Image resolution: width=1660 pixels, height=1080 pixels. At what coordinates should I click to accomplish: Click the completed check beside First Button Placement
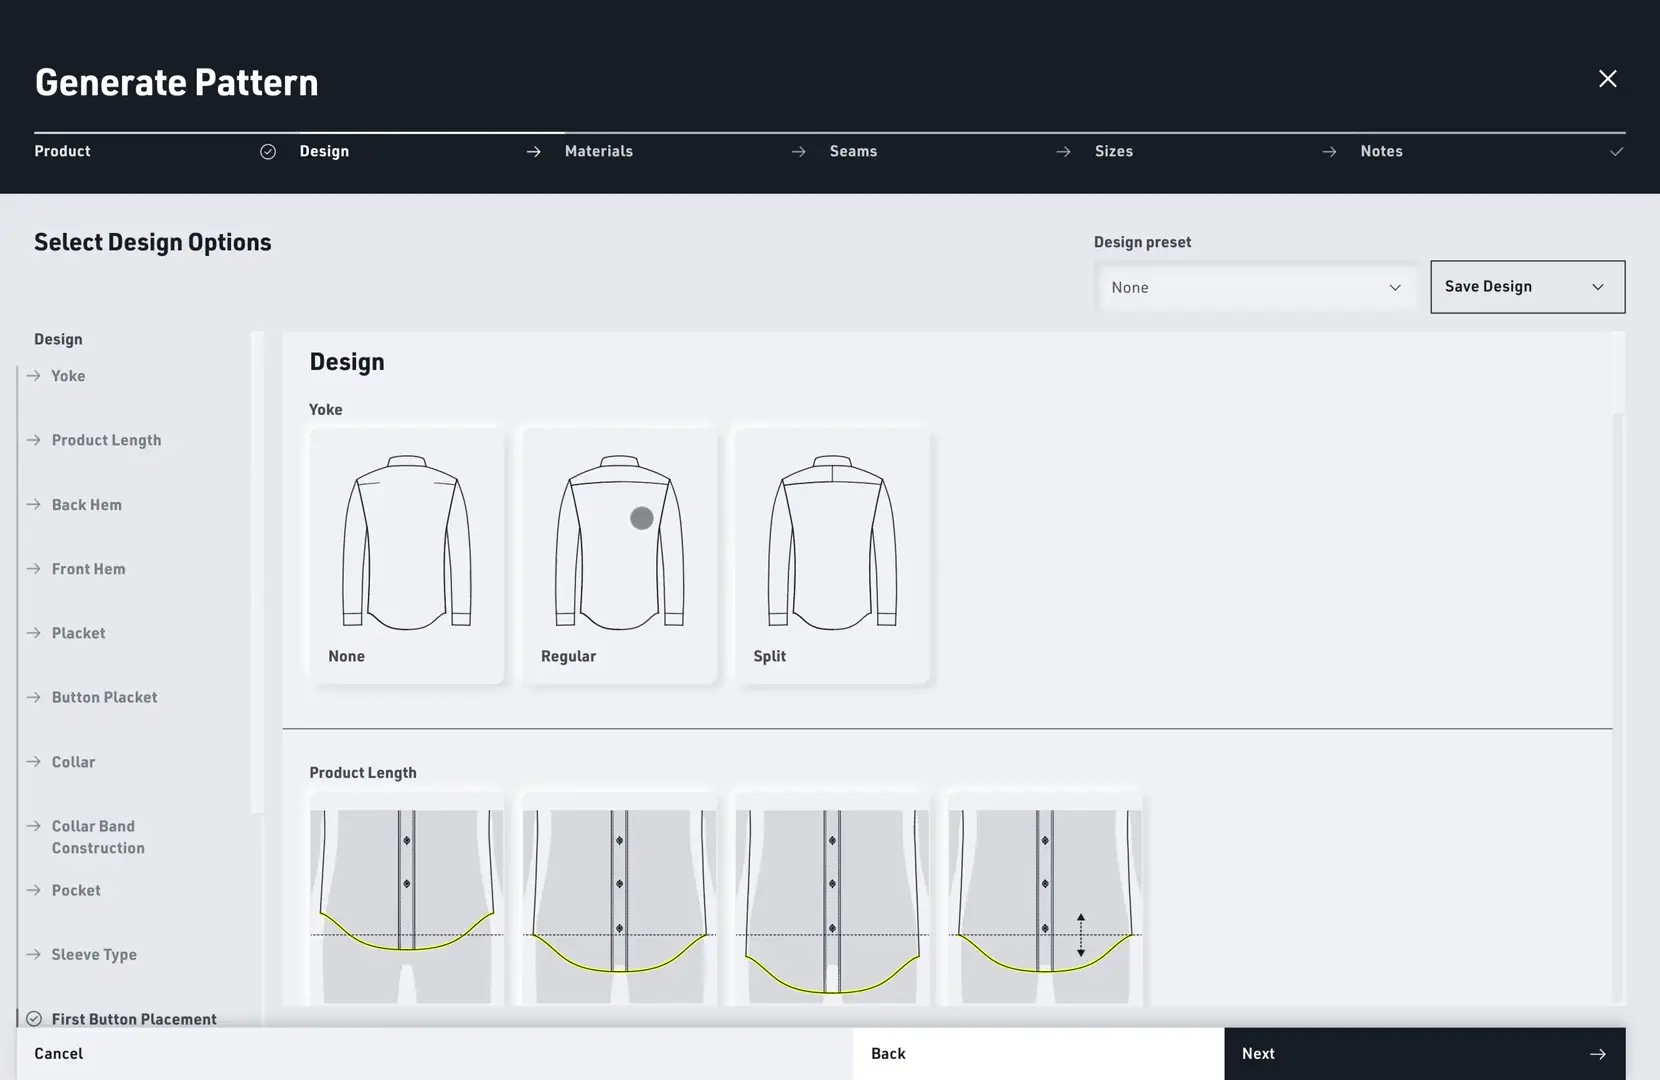35,1018
